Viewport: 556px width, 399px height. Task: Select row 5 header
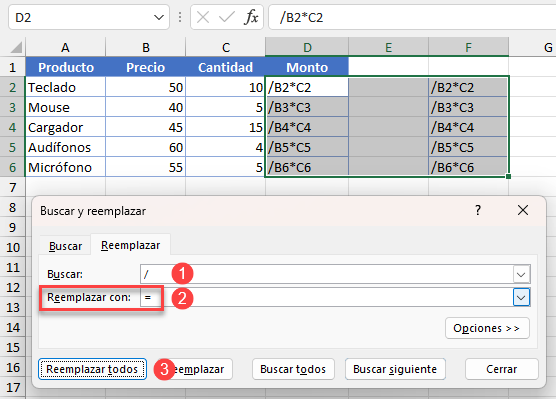13,147
